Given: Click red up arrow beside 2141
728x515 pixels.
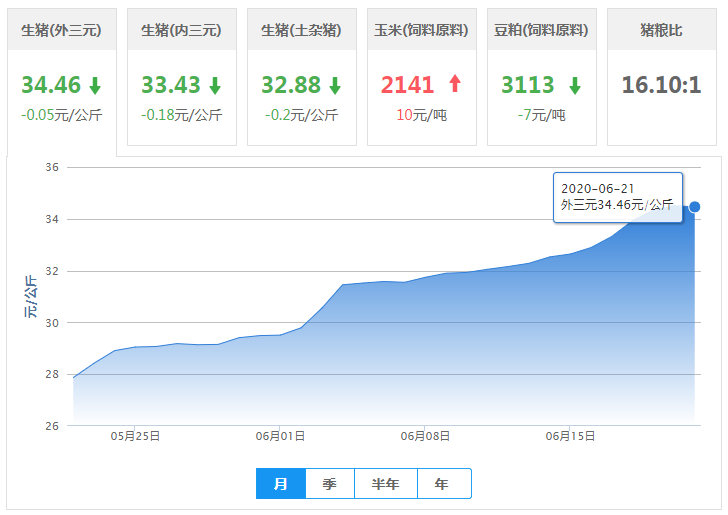Looking at the screenshot, I should click(x=455, y=85).
